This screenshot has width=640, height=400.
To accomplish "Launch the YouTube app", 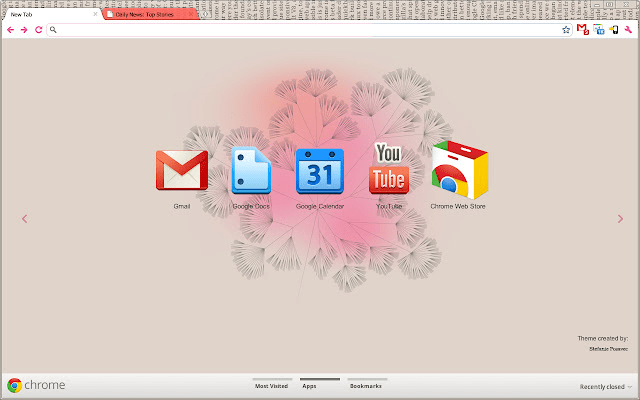I will (388, 169).
